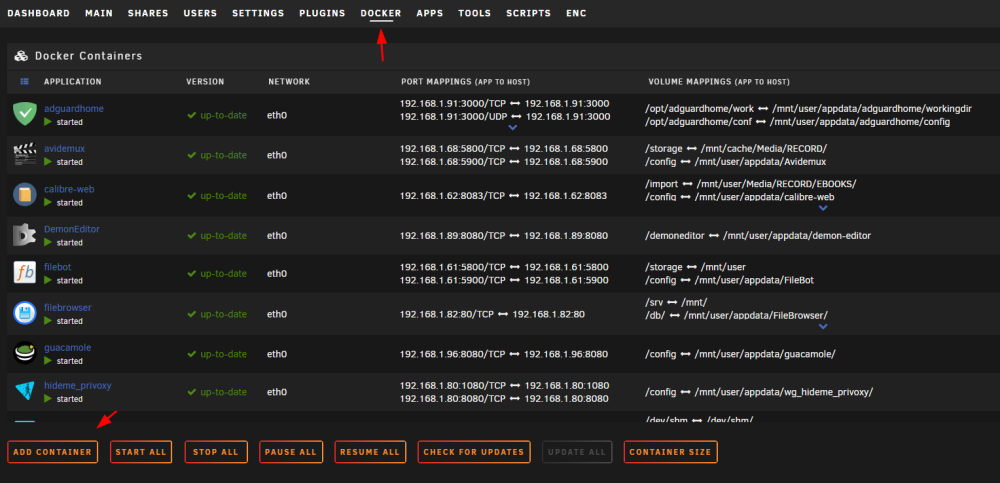This screenshot has height=483, width=1000.
Task: Open the calibre-web container link
Action: (70, 189)
